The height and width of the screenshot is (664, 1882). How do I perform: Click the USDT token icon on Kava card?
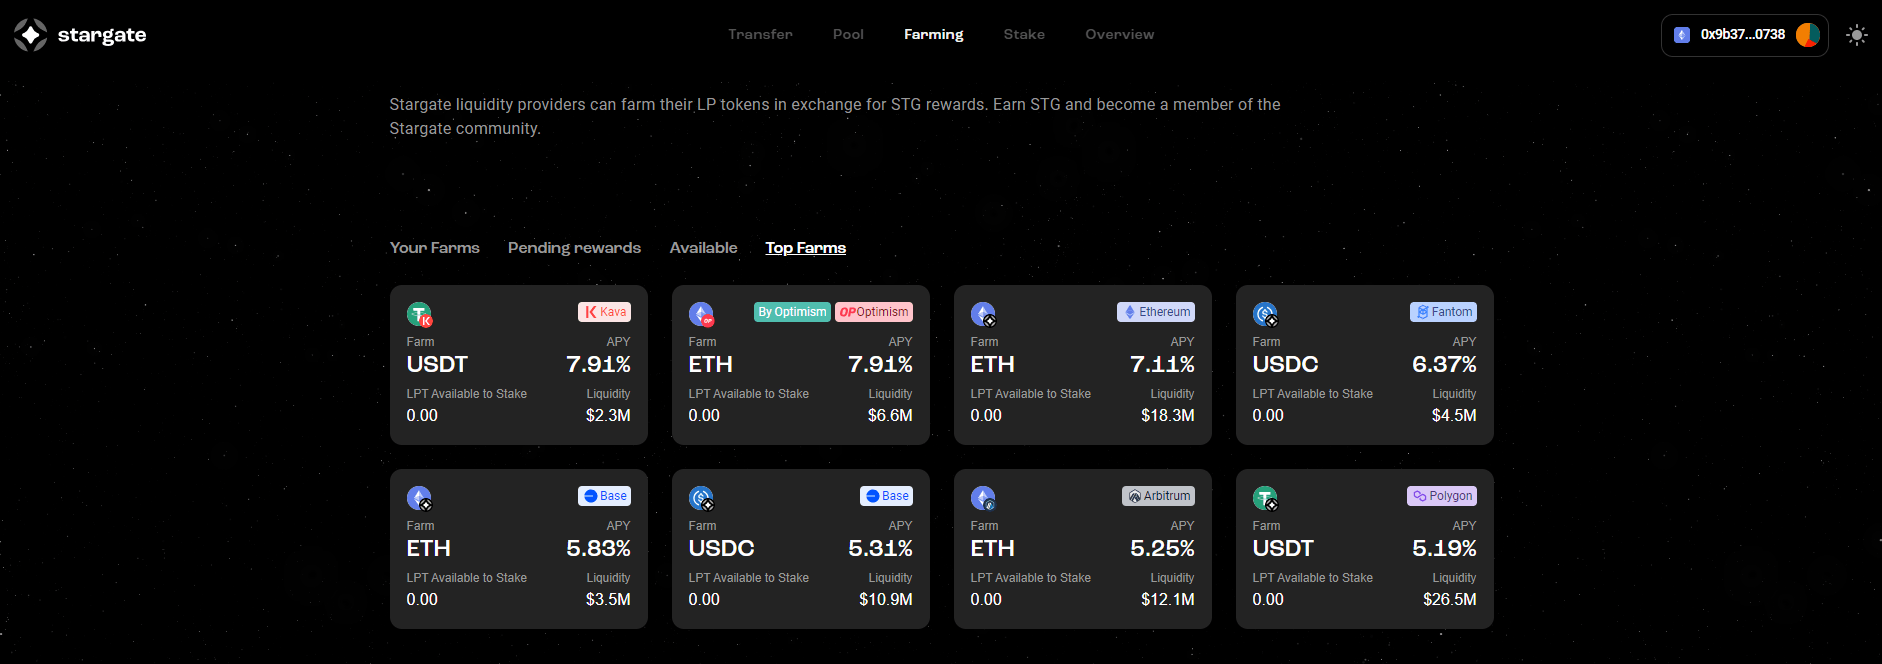pyautogui.click(x=419, y=315)
